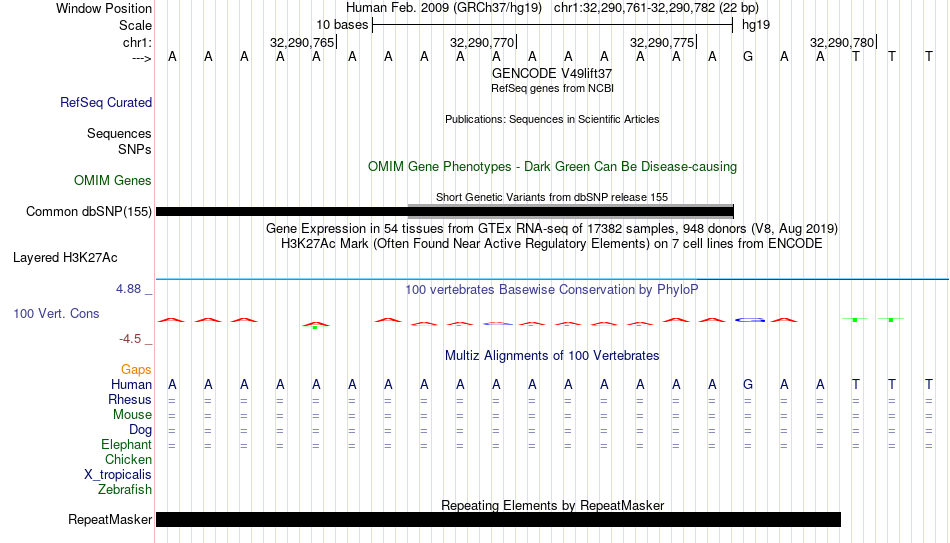Click the Sequences track label

pos(119,133)
